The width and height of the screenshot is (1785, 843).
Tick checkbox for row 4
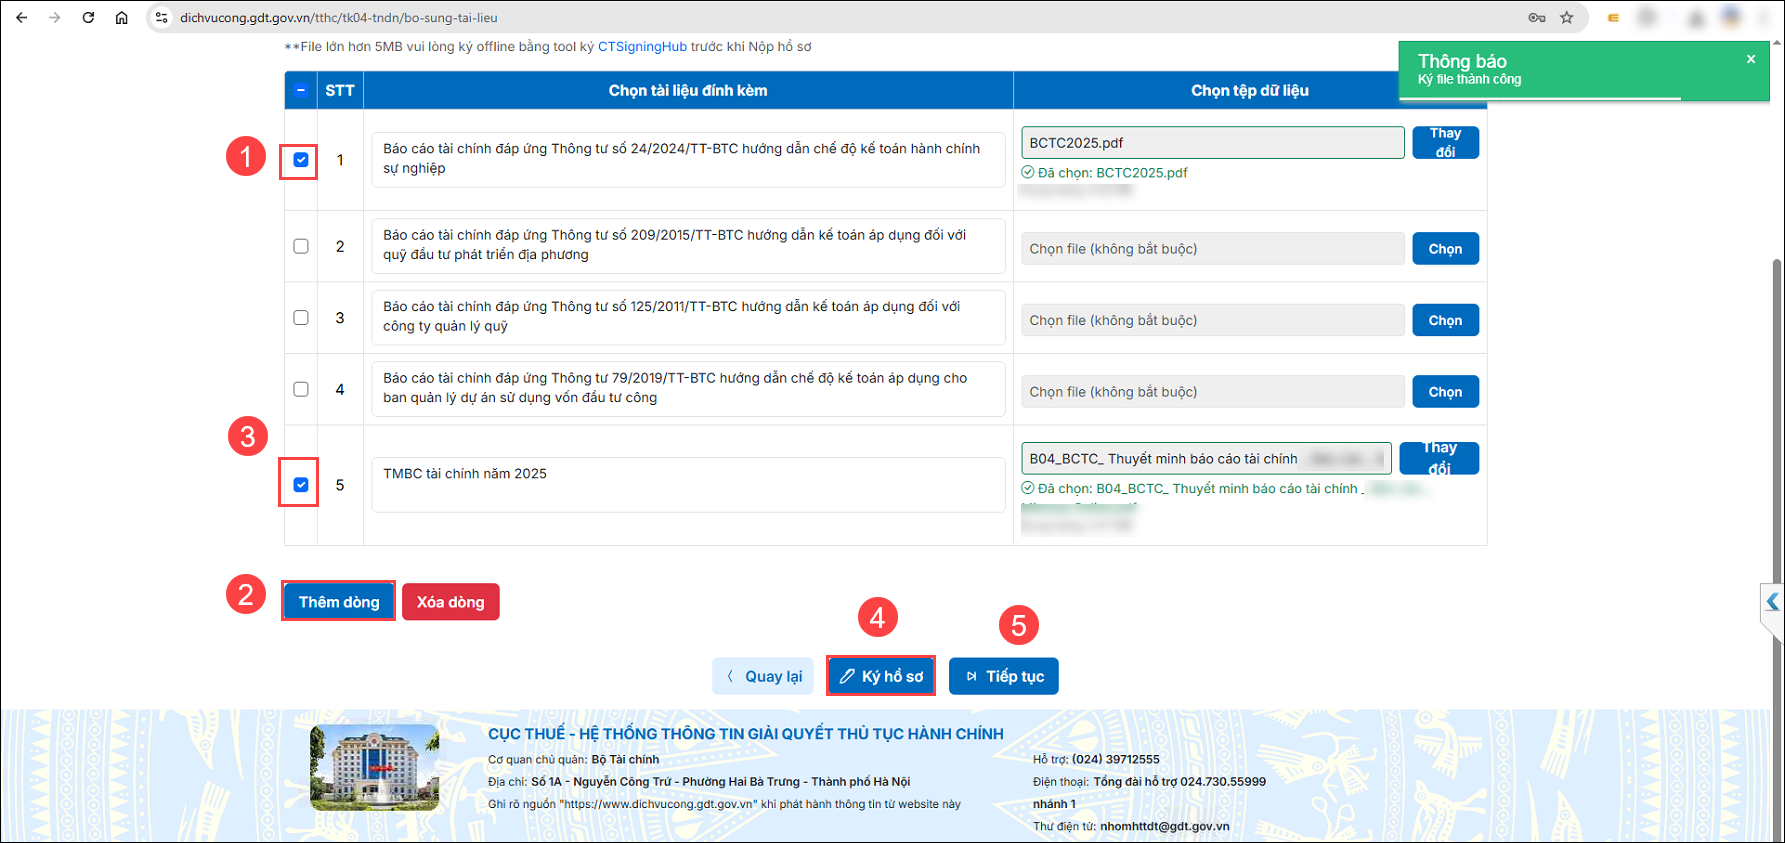[301, 389]
